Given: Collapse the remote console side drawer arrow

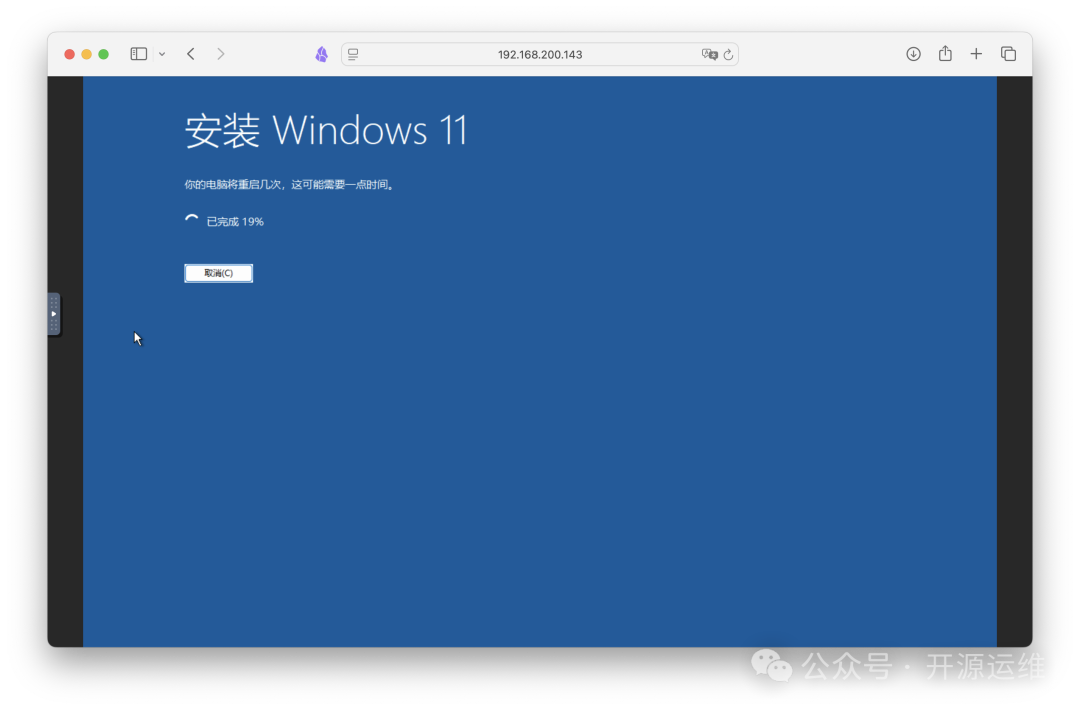Looking at the screenshot, I should [54, 313].
